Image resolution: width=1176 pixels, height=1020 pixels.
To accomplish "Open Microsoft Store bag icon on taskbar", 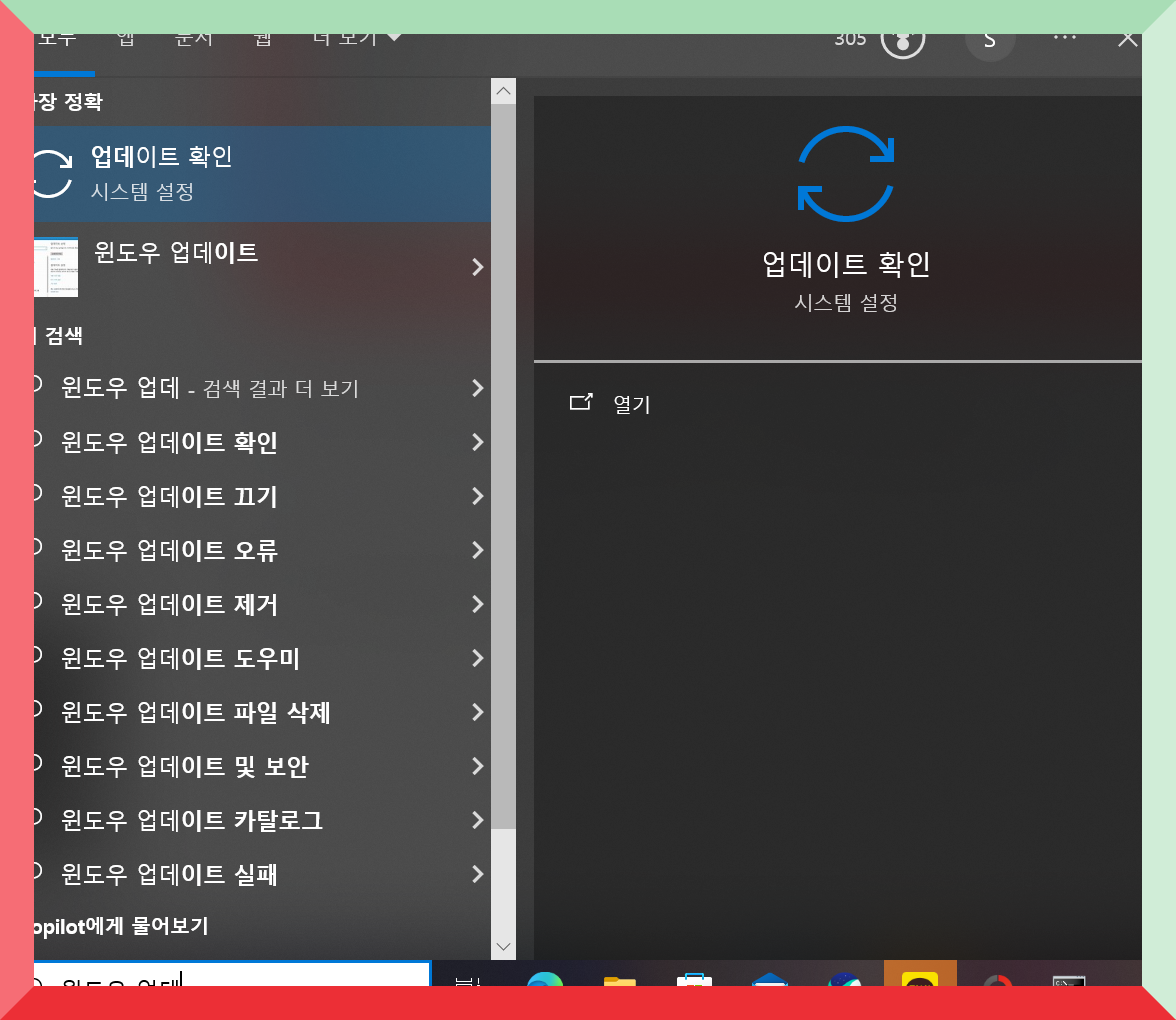I will point(694,980).
